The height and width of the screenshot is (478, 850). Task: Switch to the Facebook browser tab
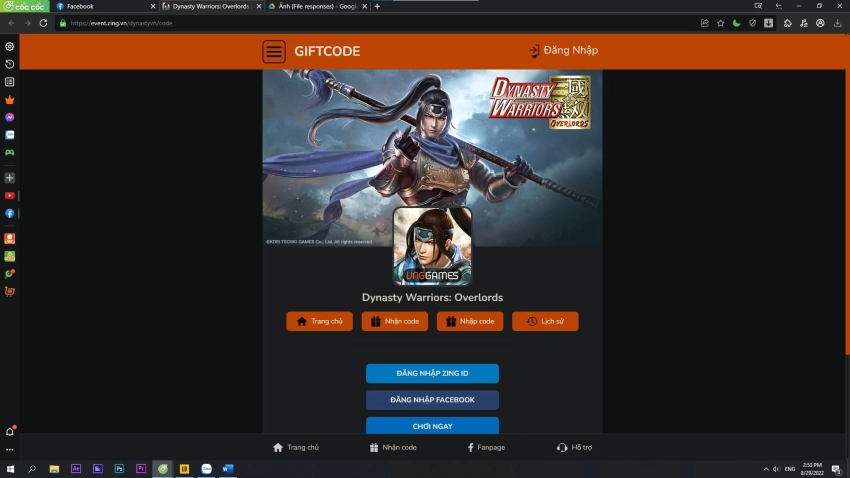[x=105, y=7]
